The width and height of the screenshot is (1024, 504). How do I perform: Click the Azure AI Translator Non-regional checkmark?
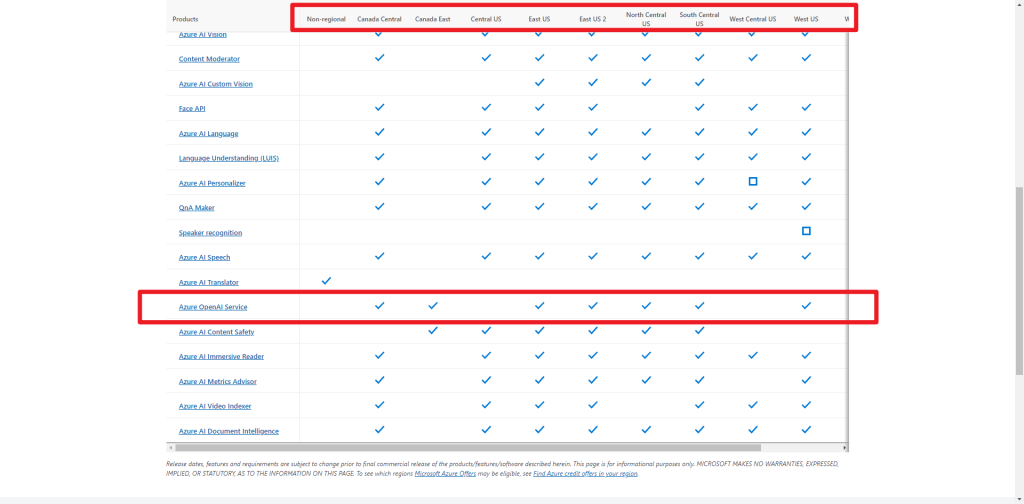(326, 281)
